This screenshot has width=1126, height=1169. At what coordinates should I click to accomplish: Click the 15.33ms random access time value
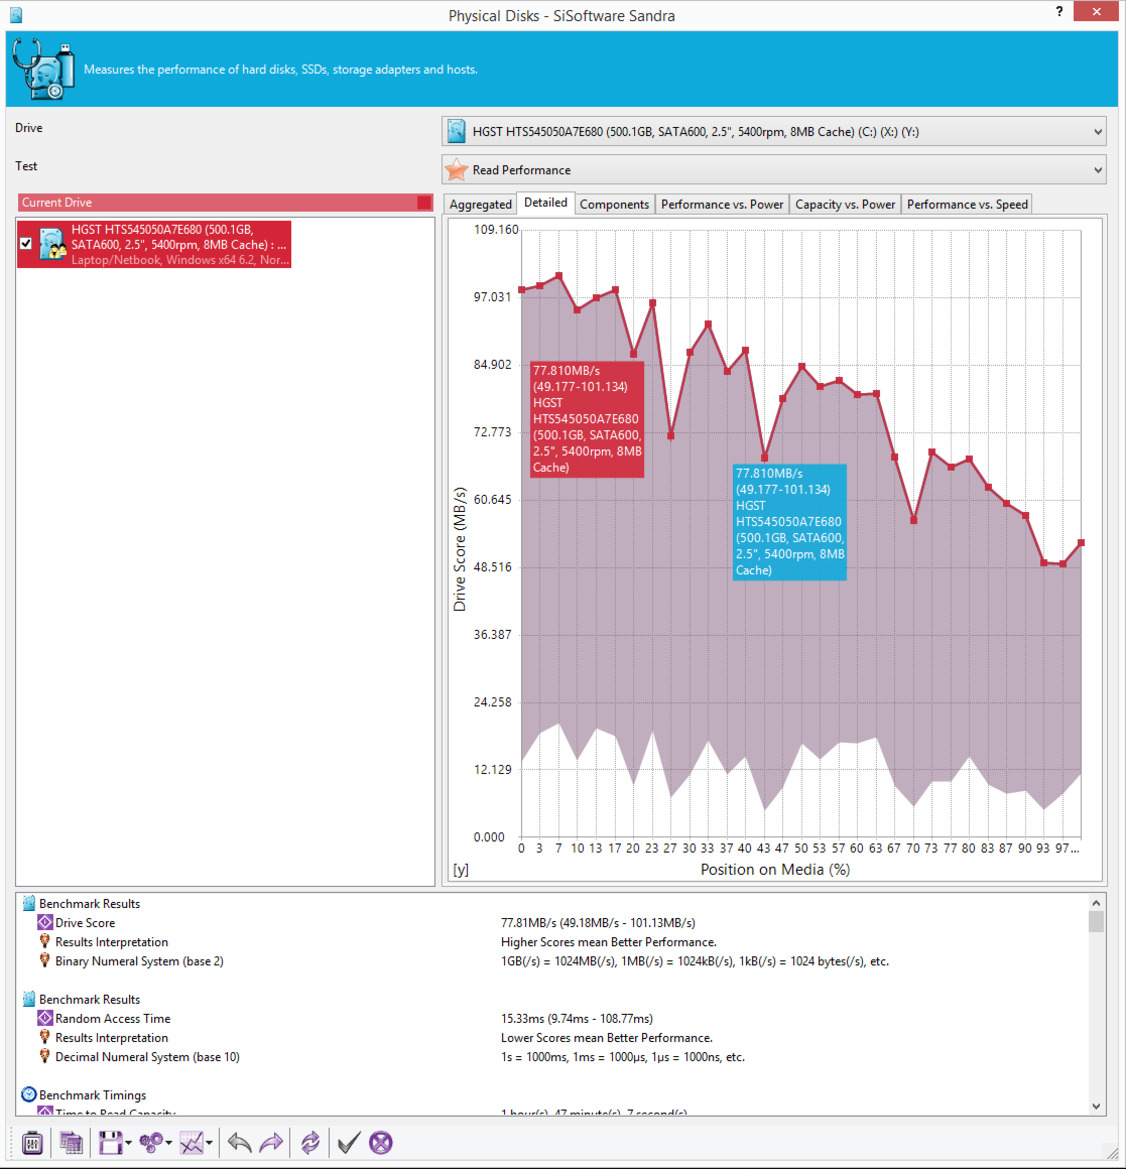point(577,1019)
